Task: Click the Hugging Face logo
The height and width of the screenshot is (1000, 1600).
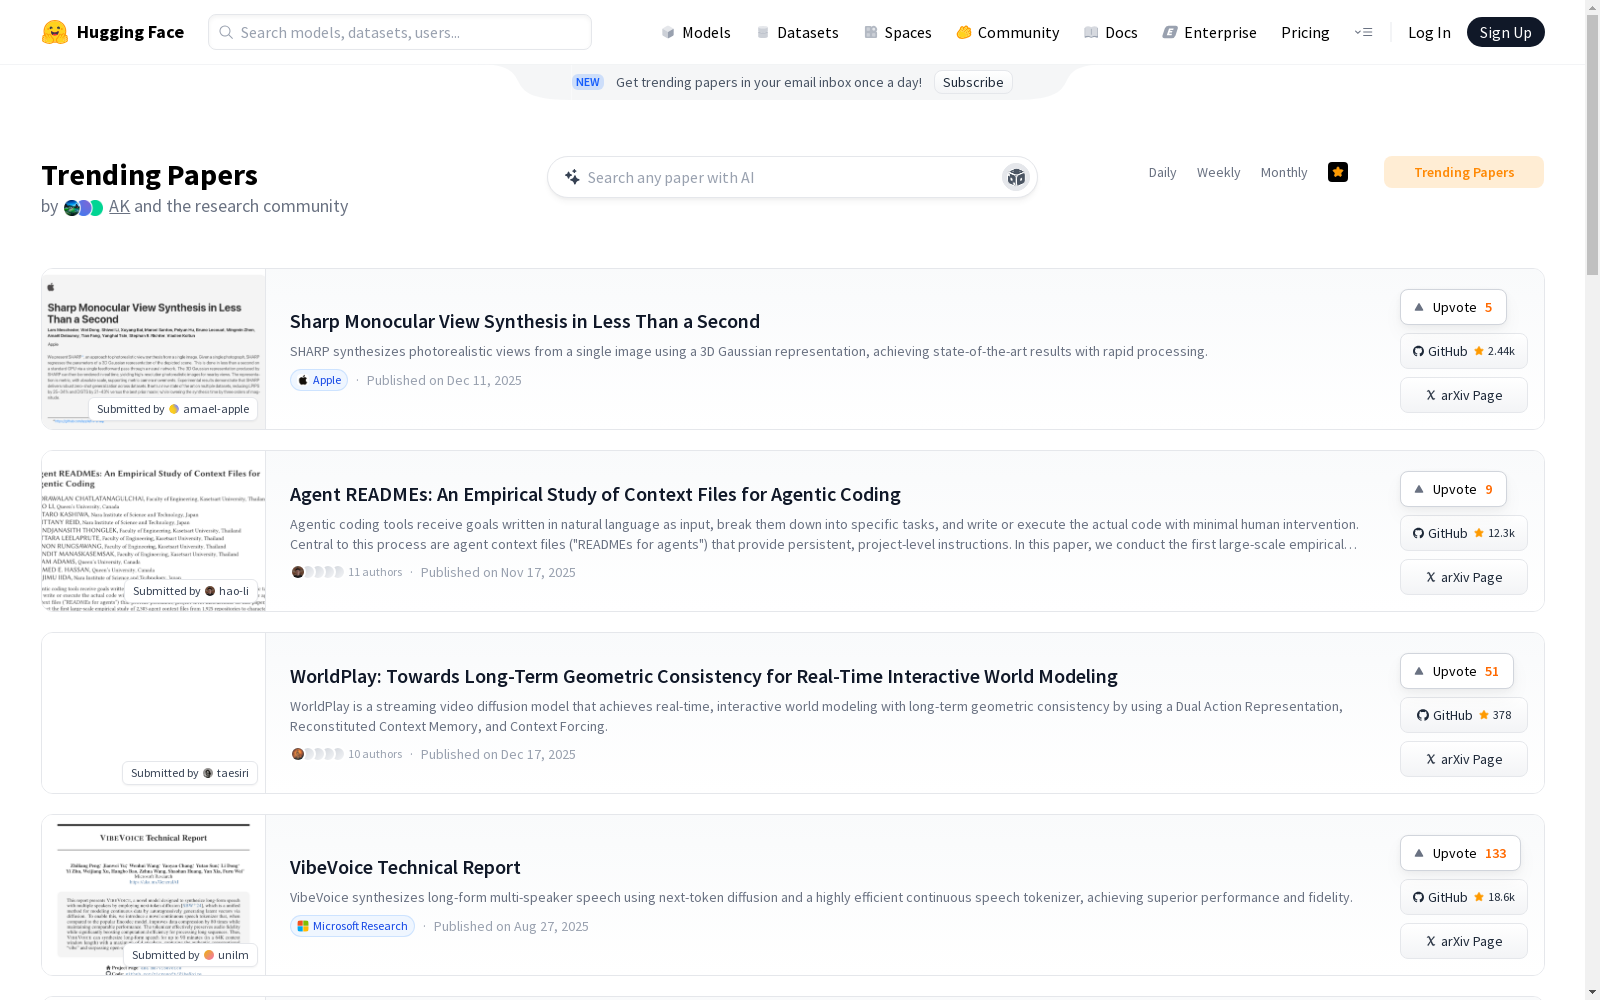Action: [x=113, y=32]
